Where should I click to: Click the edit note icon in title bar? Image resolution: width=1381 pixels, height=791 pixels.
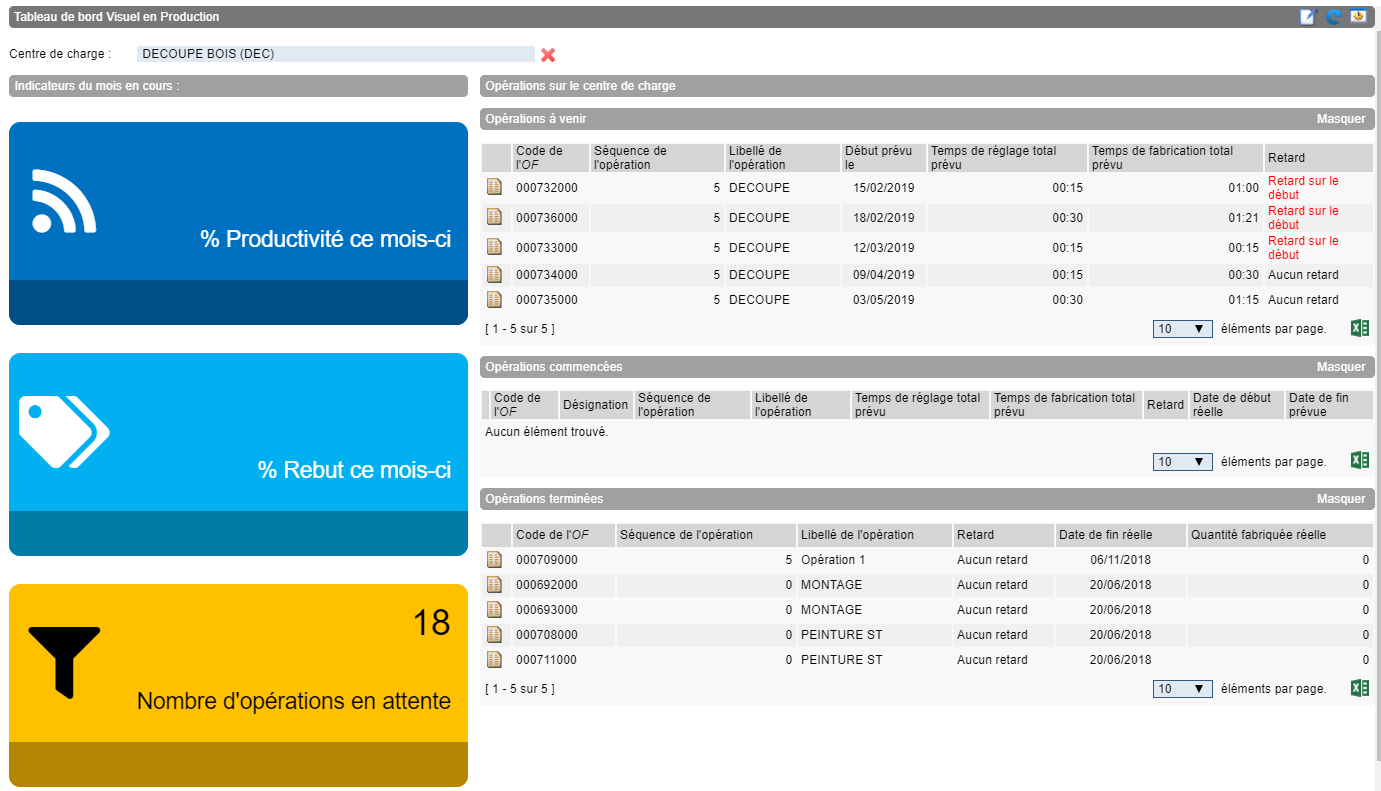[1308, 17]
